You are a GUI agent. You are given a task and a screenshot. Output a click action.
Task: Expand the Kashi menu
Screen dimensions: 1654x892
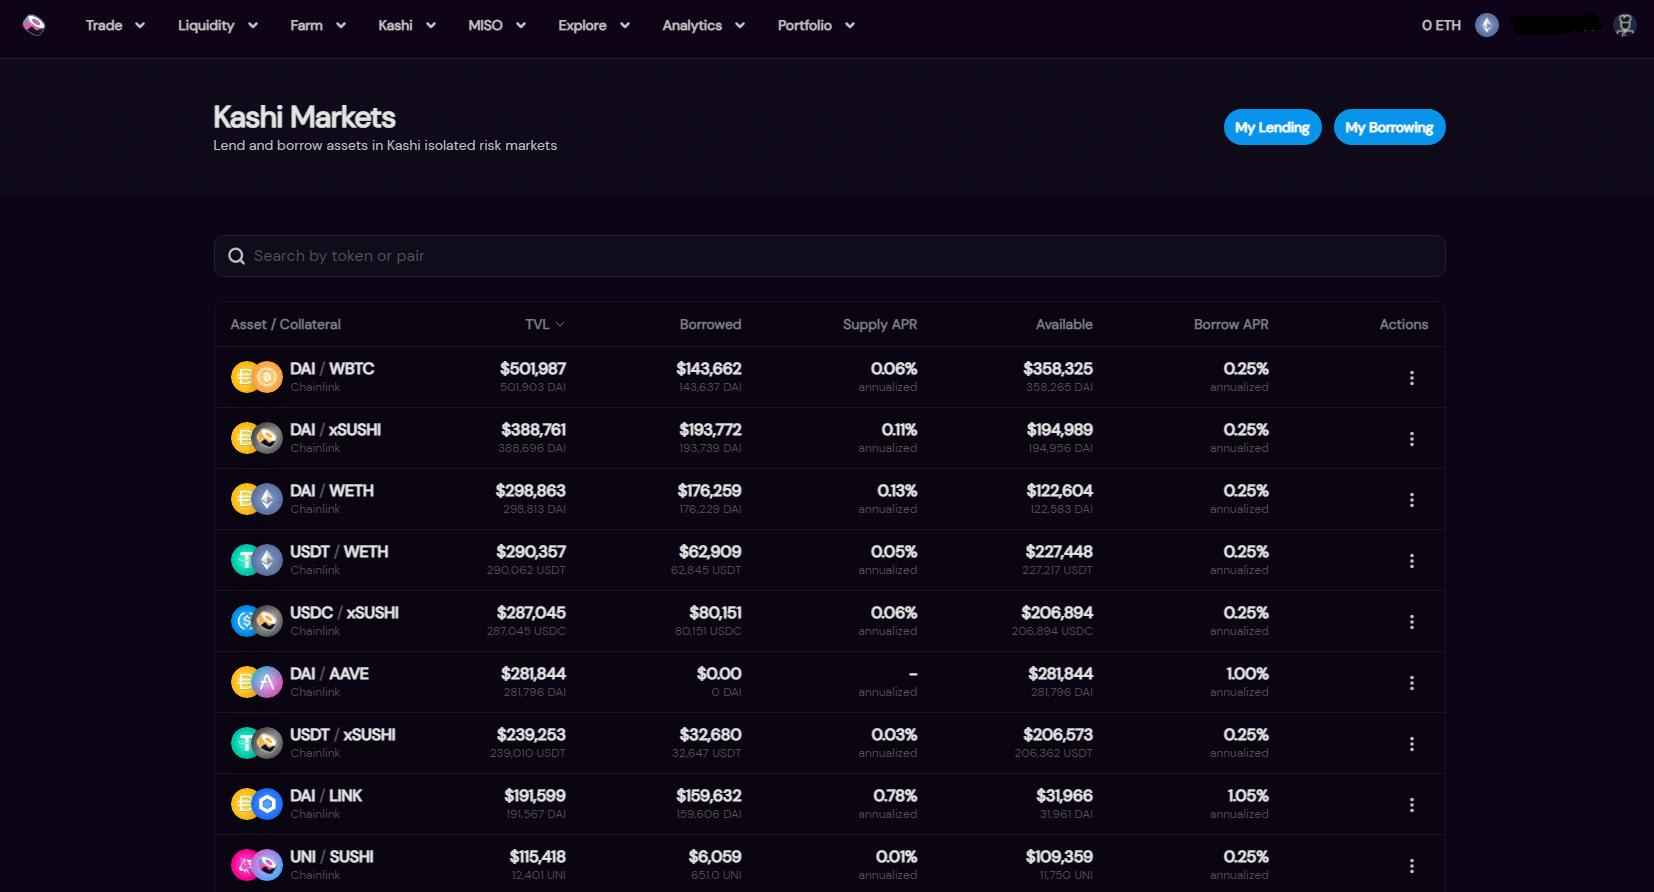(407, 25)
